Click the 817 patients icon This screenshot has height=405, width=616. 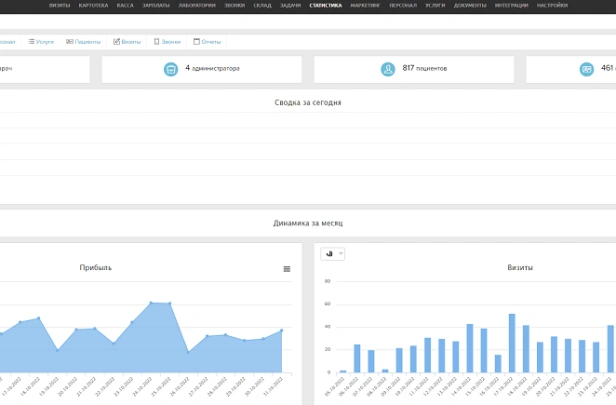coord(387,69)
